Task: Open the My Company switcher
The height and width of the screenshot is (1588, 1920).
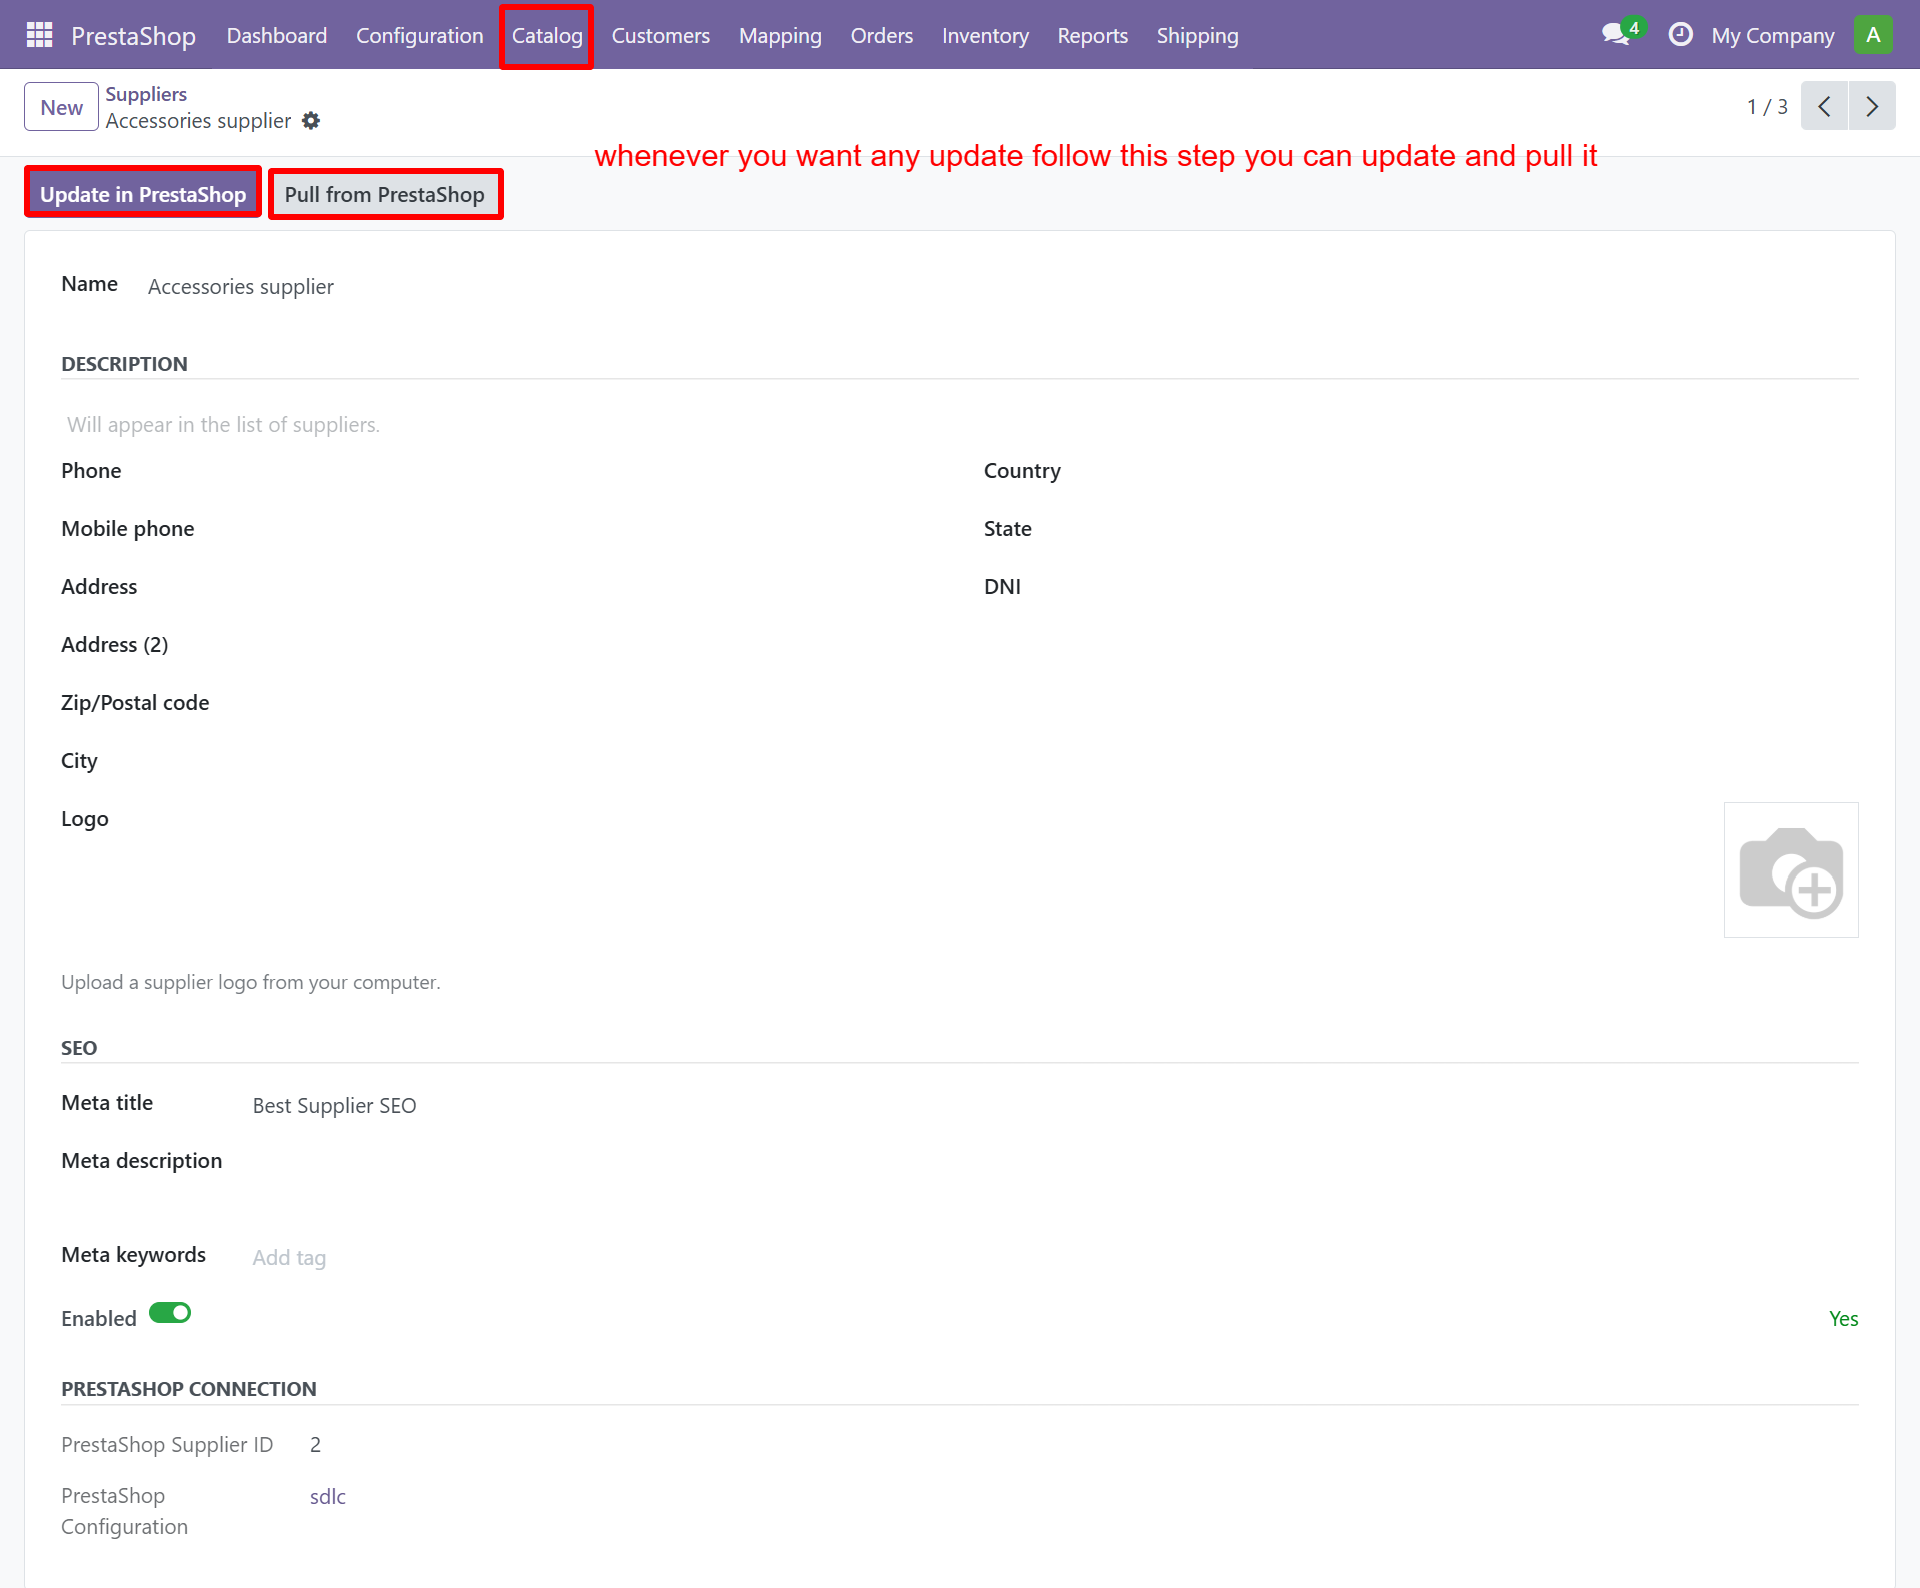Action: pos(1772,36)
